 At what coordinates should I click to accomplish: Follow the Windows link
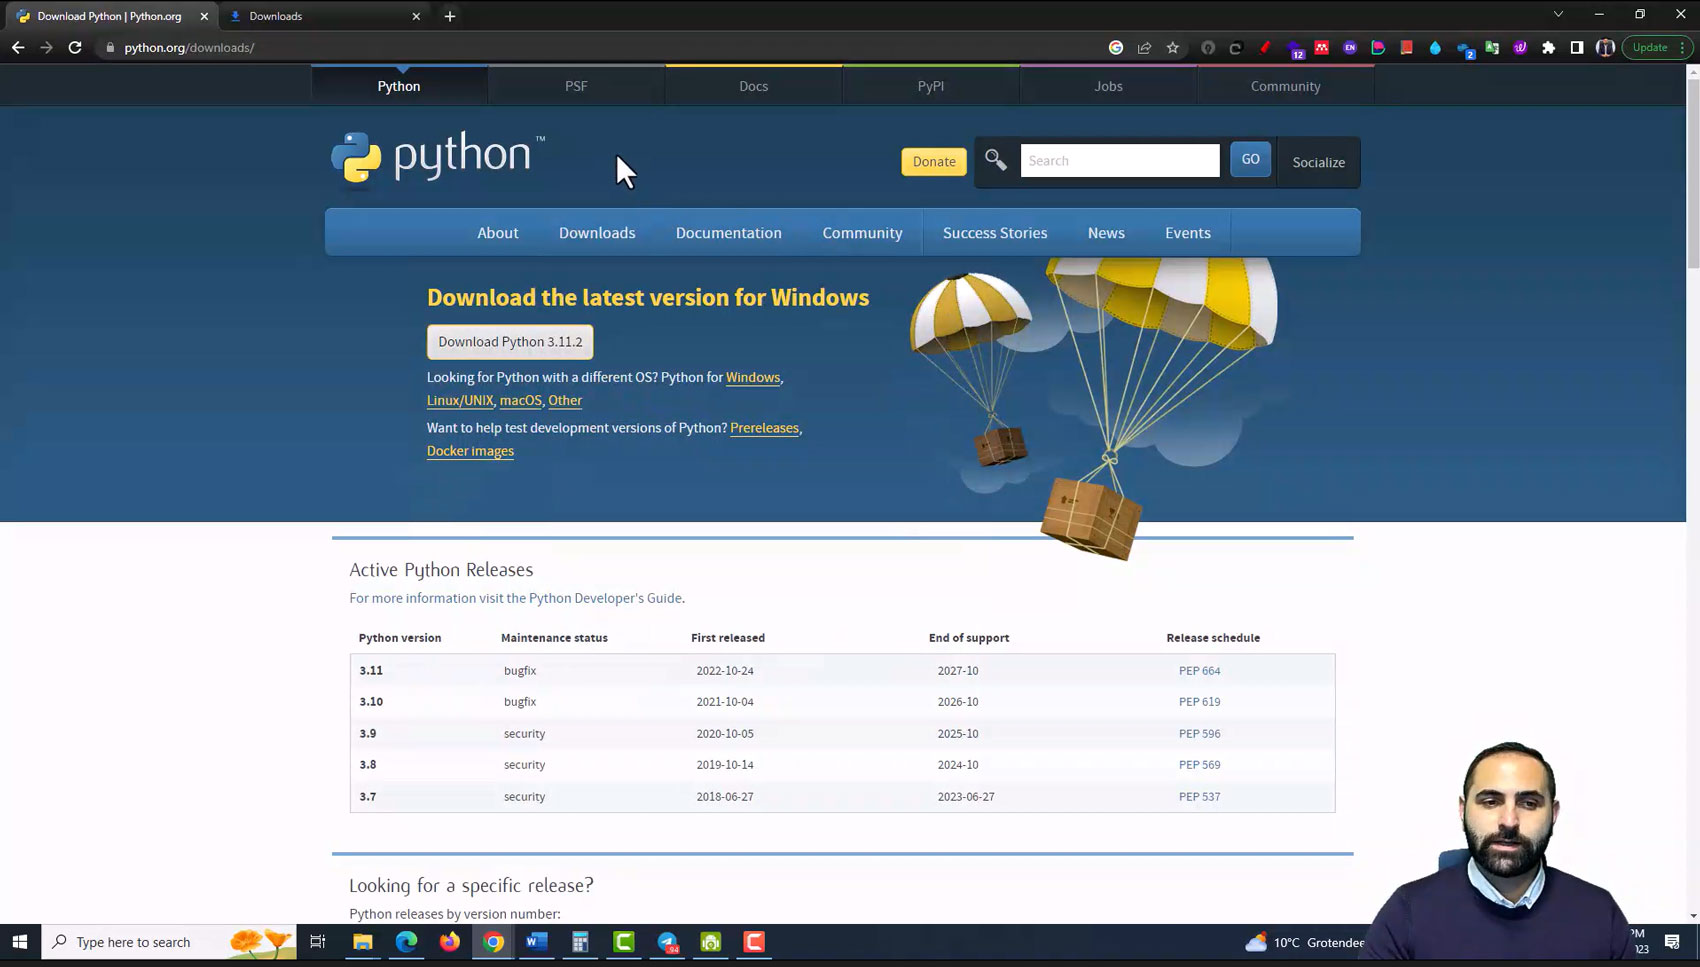coord(753,377)
